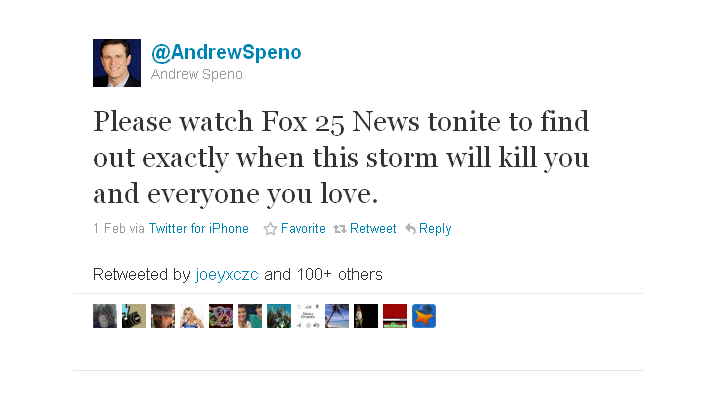Select the first retweeter avatar with dark hair
The height and width of the screenshot is (403, 715).
pos(105,316)
